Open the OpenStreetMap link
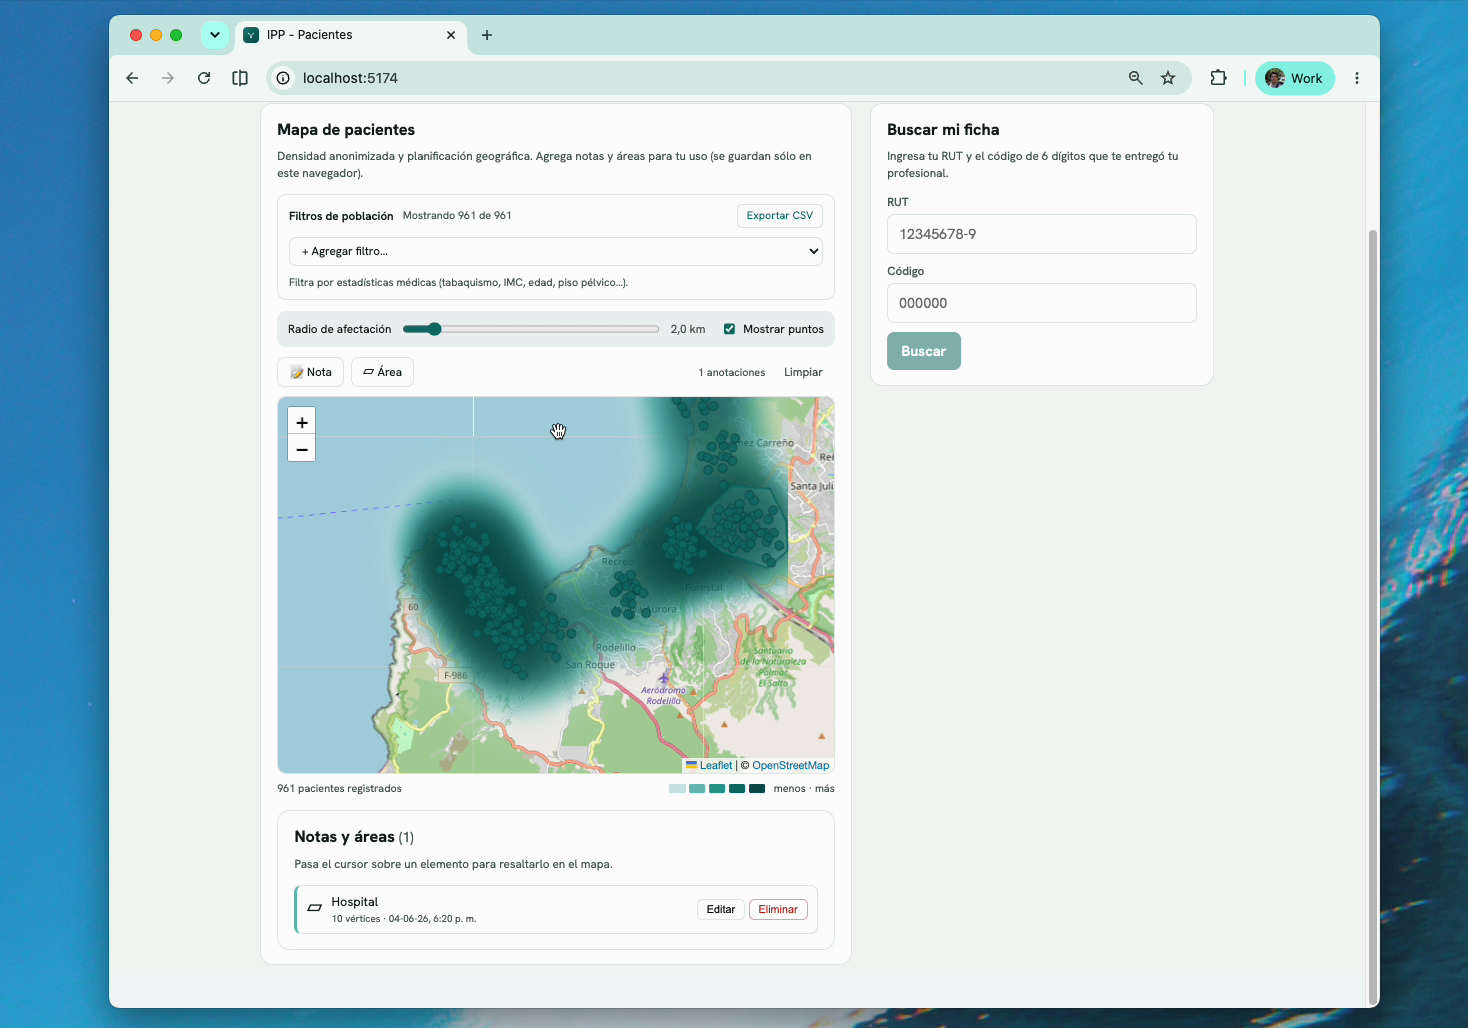Viewport: 1468px width, 1028px height. (791, 765)
